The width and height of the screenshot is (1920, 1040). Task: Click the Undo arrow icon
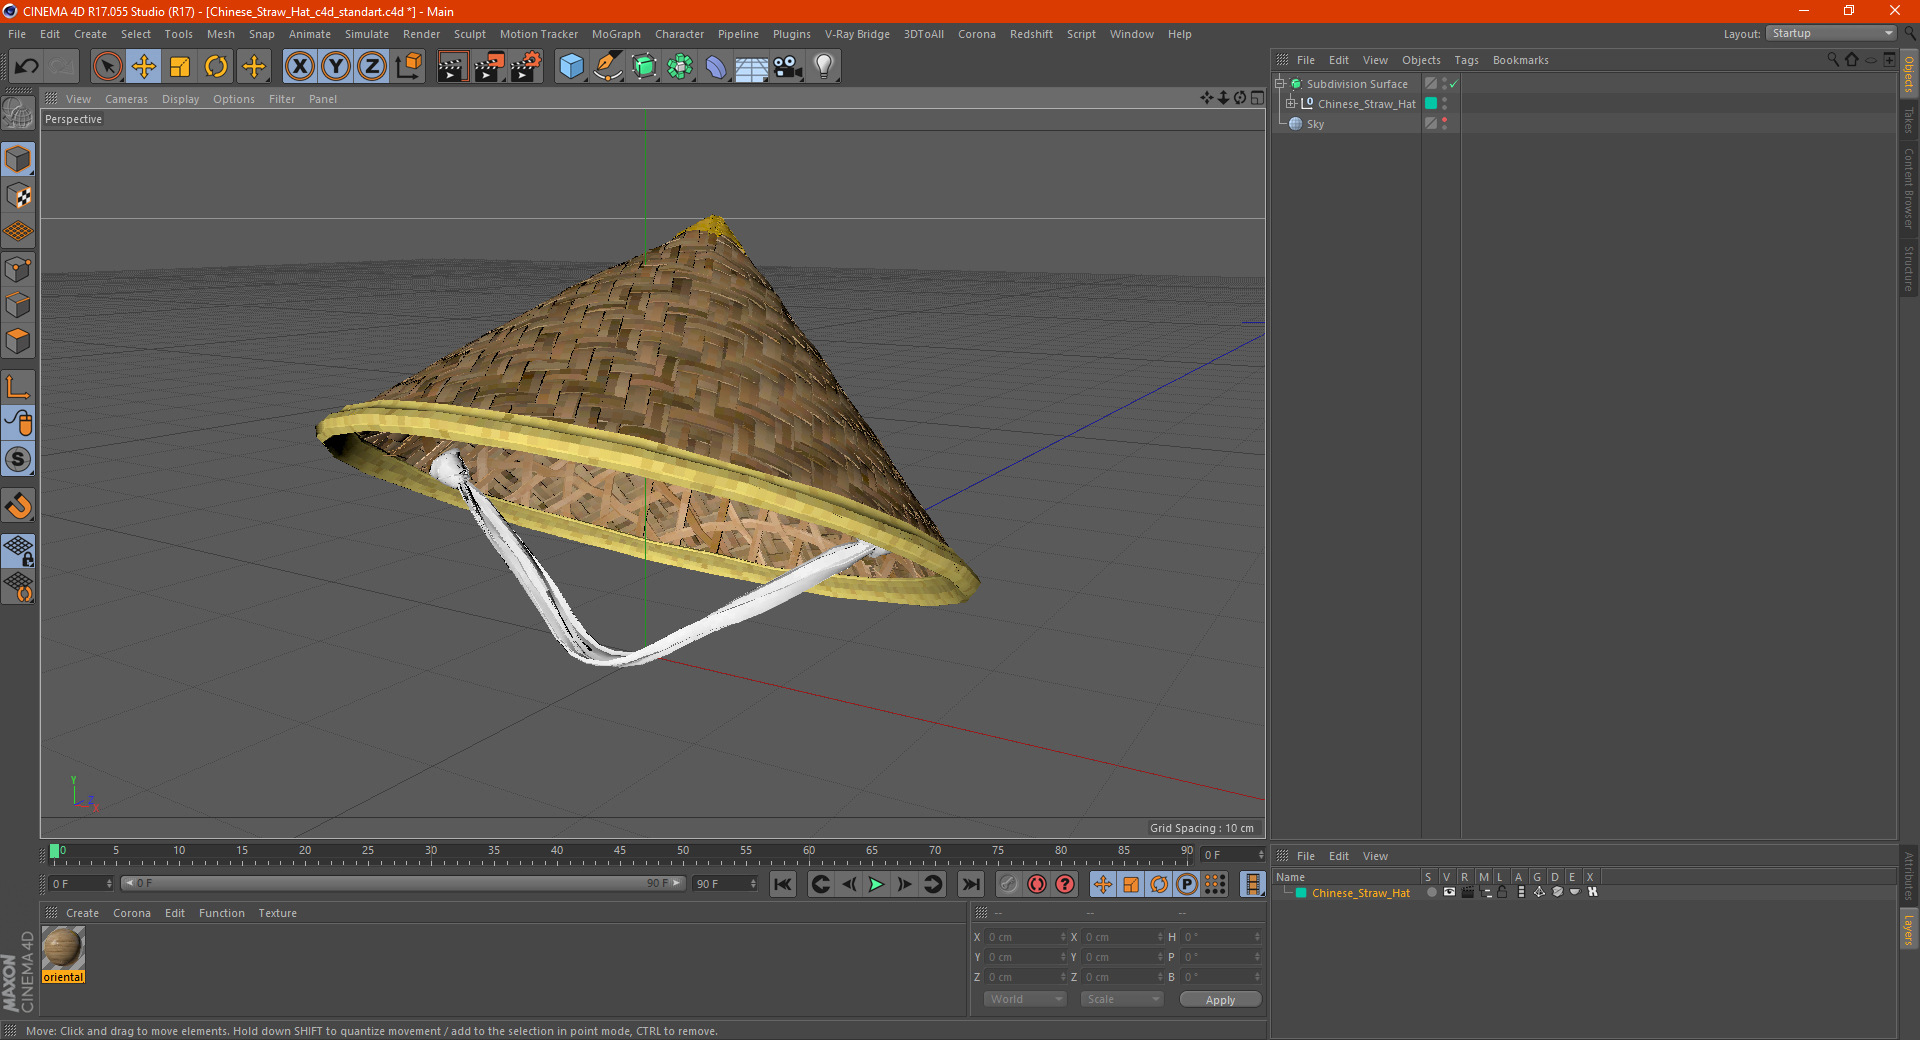[26, 67]
